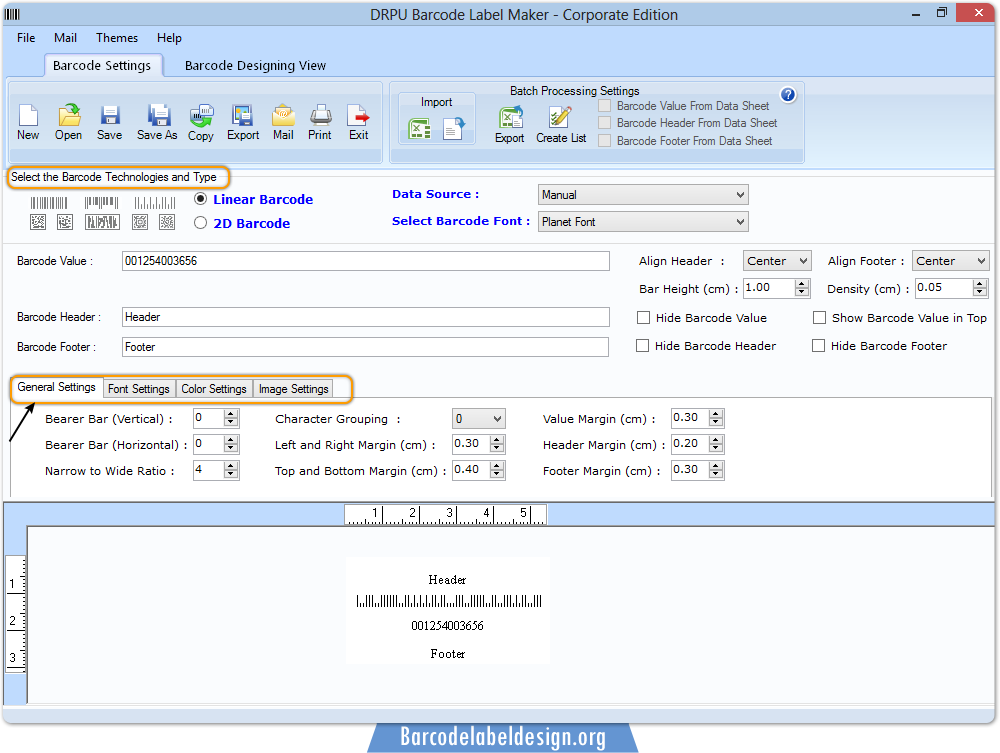
Task: Select the 2D Barcode radio button
Action: (x=200, y=223)
